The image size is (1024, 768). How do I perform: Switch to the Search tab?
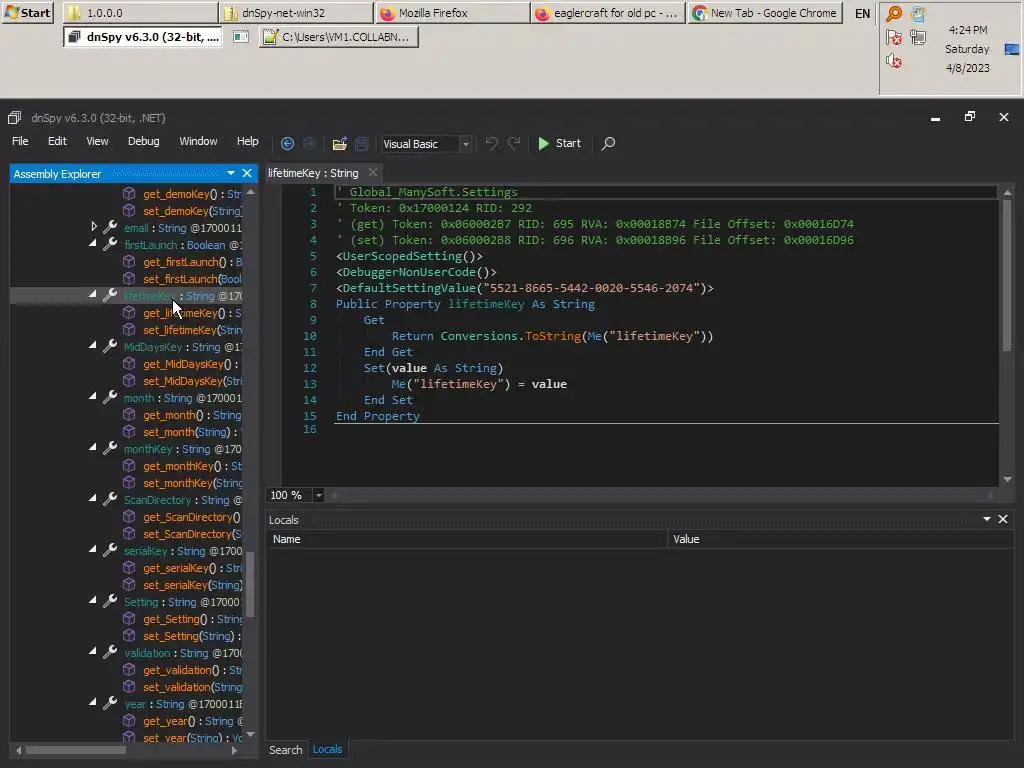[x=285, y=749]
